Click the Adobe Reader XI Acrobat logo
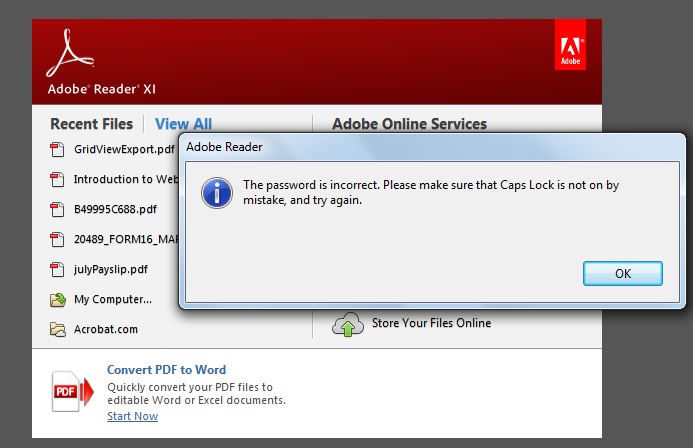 (x=70, y=53)
